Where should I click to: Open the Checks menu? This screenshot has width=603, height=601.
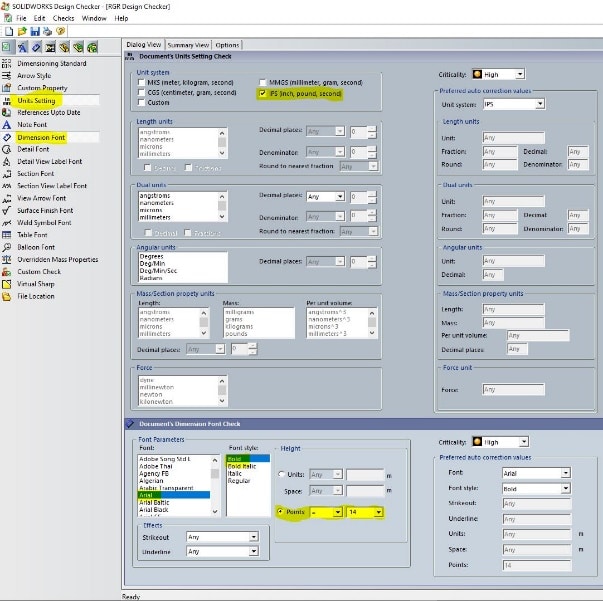click(63, 18)
